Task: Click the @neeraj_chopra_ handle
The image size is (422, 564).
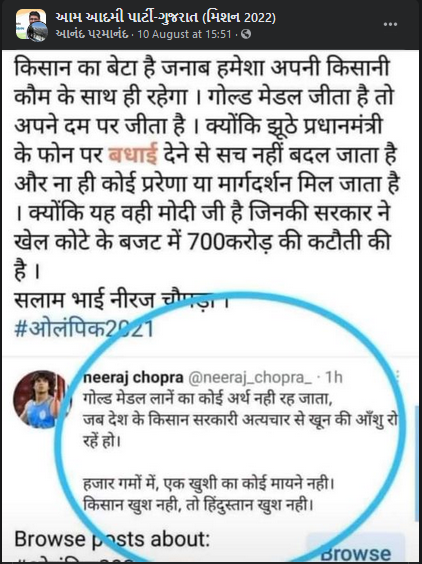Action: [250, 378]
